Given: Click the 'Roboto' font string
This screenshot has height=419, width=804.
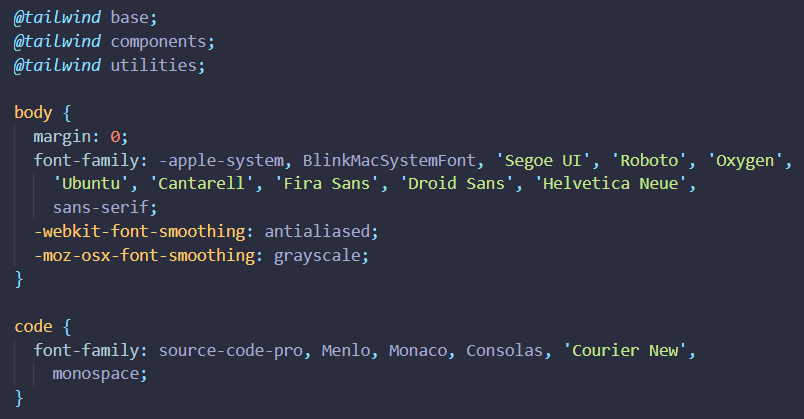Looking at the screenshot, I should (649, 161).
